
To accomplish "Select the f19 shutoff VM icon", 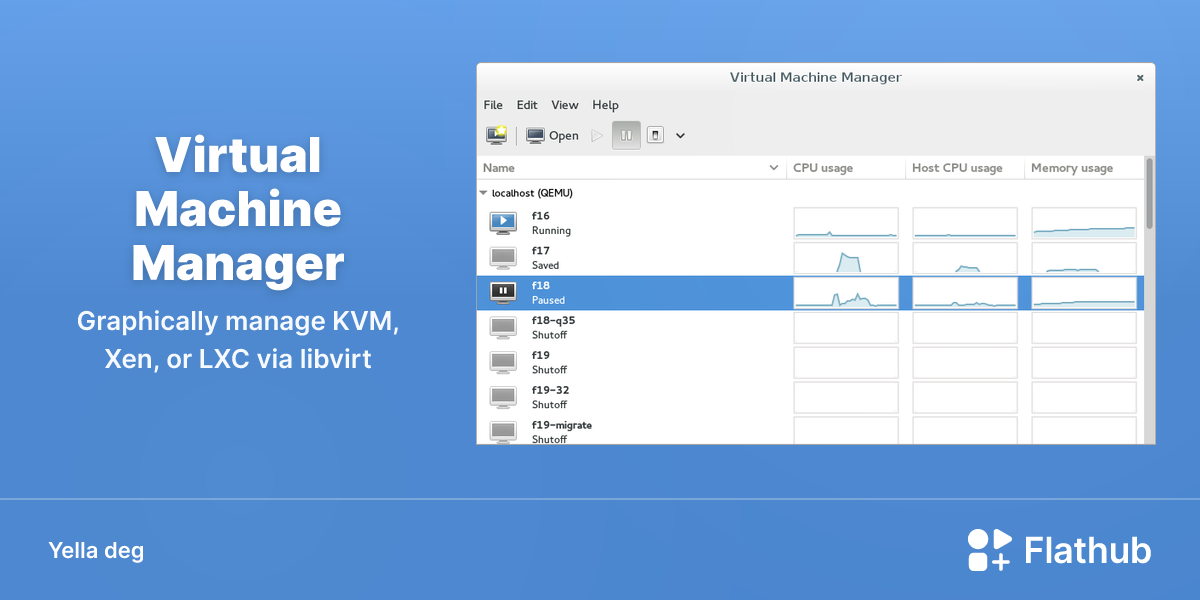I will click(503, 362).
